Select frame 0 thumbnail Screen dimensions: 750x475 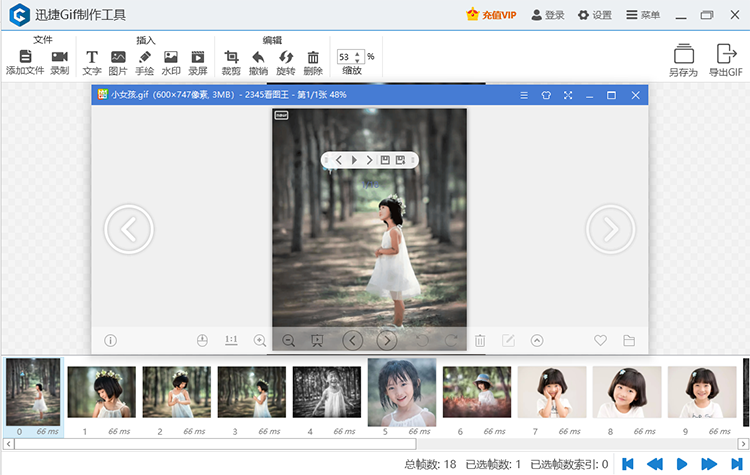click(33, 392)
